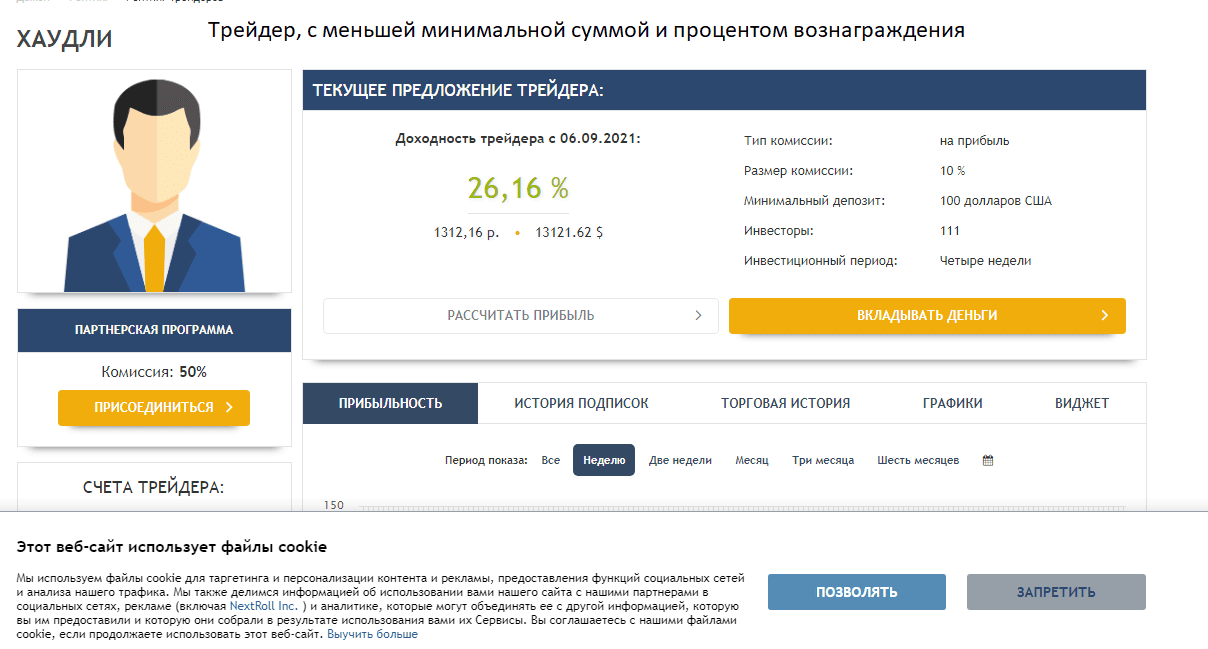
Task: Open the calendar date picker icon
Action: [988, 460]
